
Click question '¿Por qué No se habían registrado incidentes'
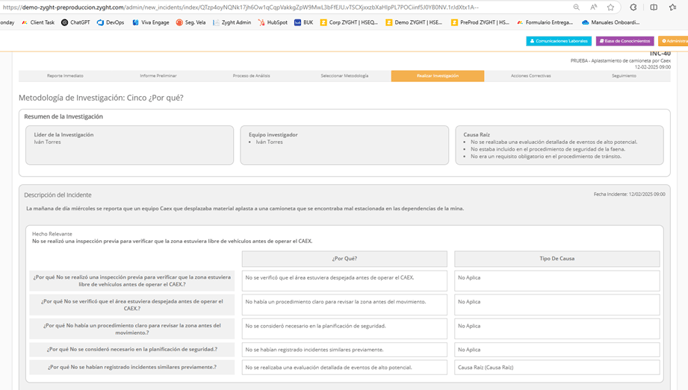(132, 368)
